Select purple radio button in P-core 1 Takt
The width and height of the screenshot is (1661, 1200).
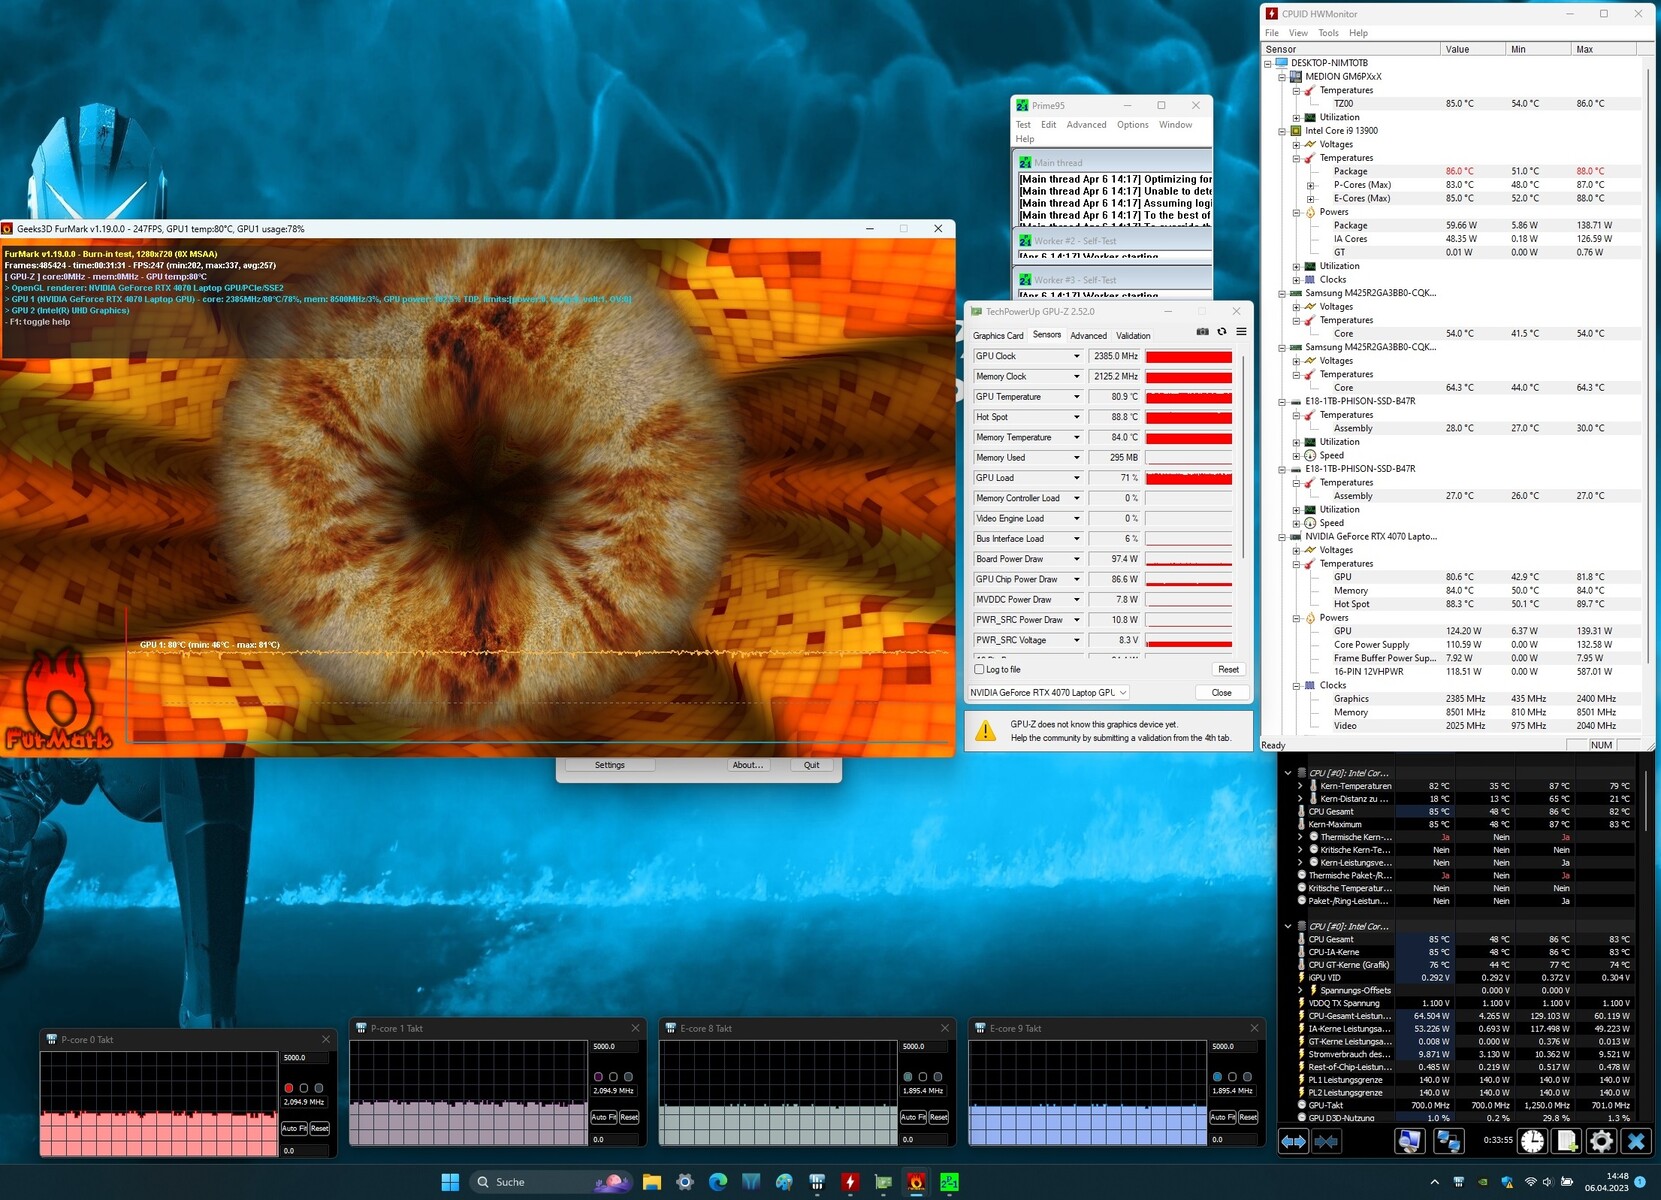(x=598, y=1077)
